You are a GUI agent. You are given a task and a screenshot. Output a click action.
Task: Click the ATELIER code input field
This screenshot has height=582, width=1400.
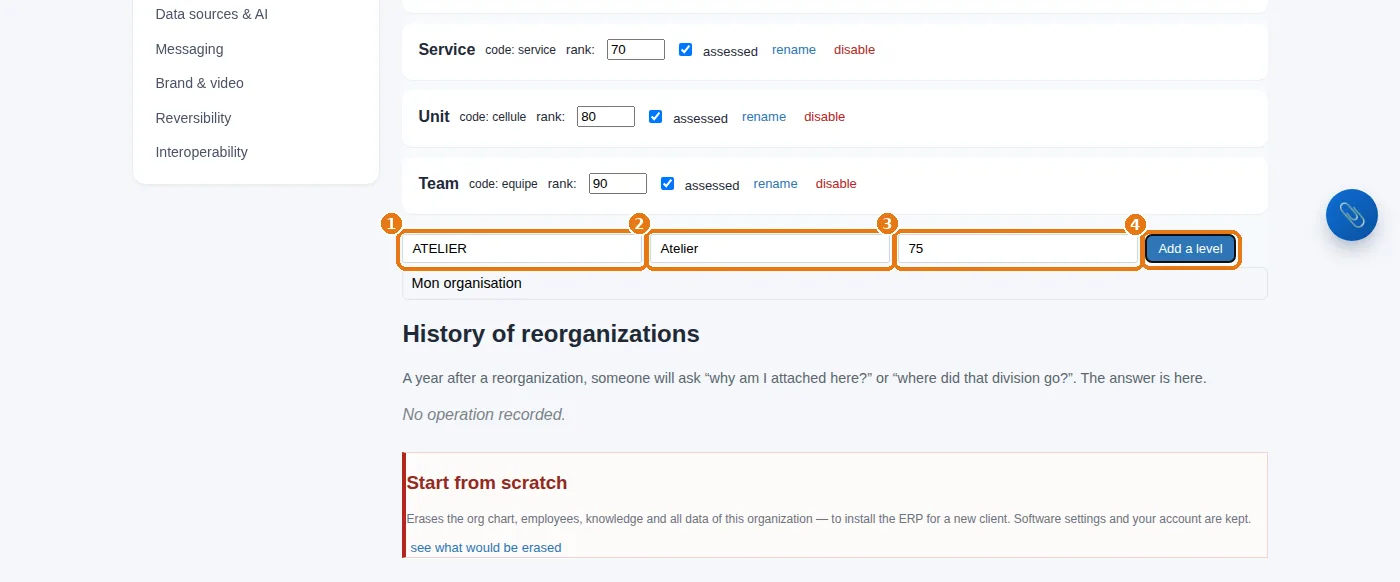522,249
